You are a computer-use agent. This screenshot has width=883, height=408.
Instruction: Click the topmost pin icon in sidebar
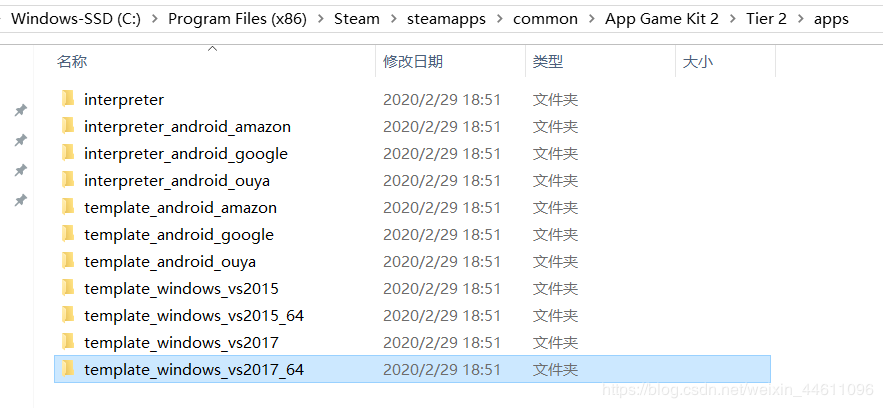pyautogui.click(x=20, y=110)
